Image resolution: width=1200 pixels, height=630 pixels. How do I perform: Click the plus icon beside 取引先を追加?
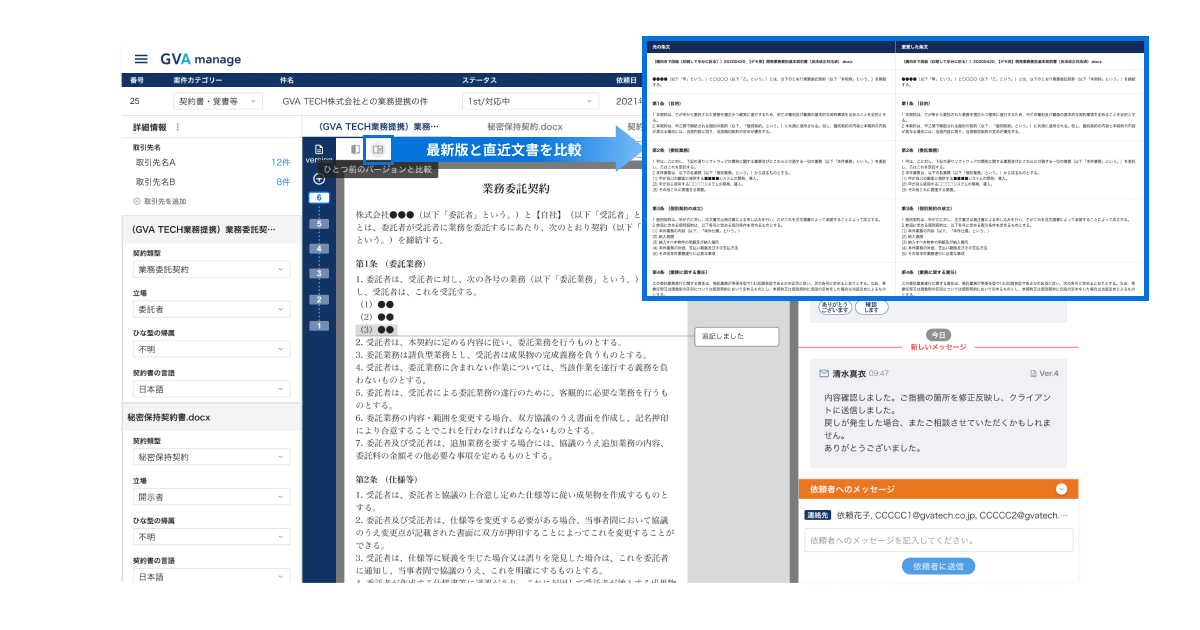137,201
